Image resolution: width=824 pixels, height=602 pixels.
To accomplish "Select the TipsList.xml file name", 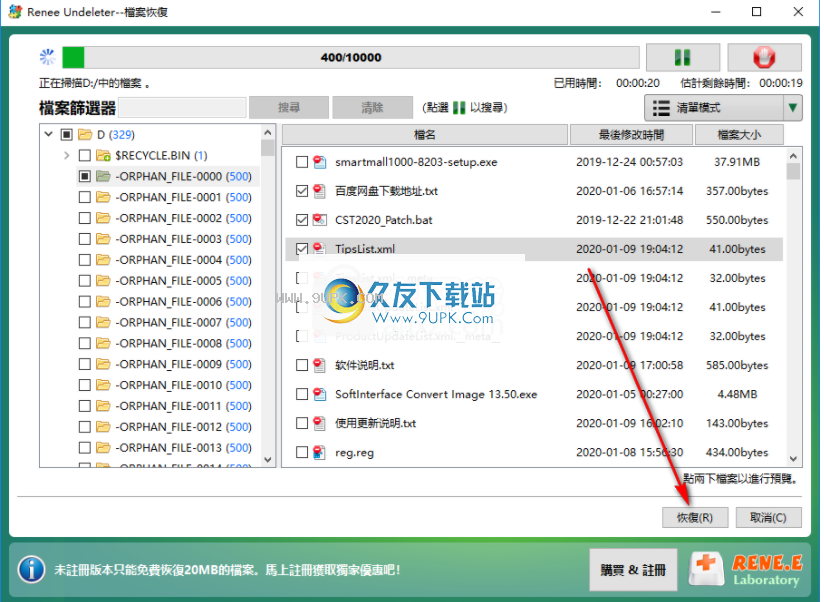I will pyautogui.click(x=365, y=249).
